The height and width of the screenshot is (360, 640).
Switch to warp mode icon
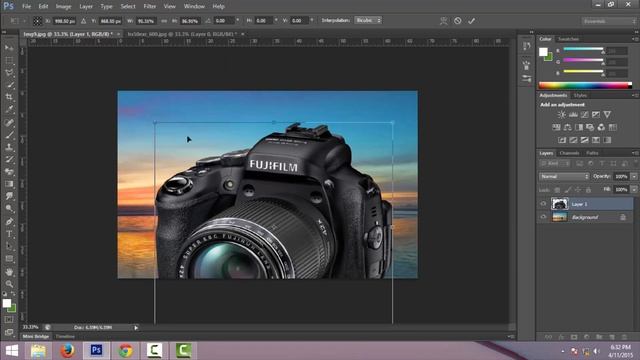coord(444,21)
